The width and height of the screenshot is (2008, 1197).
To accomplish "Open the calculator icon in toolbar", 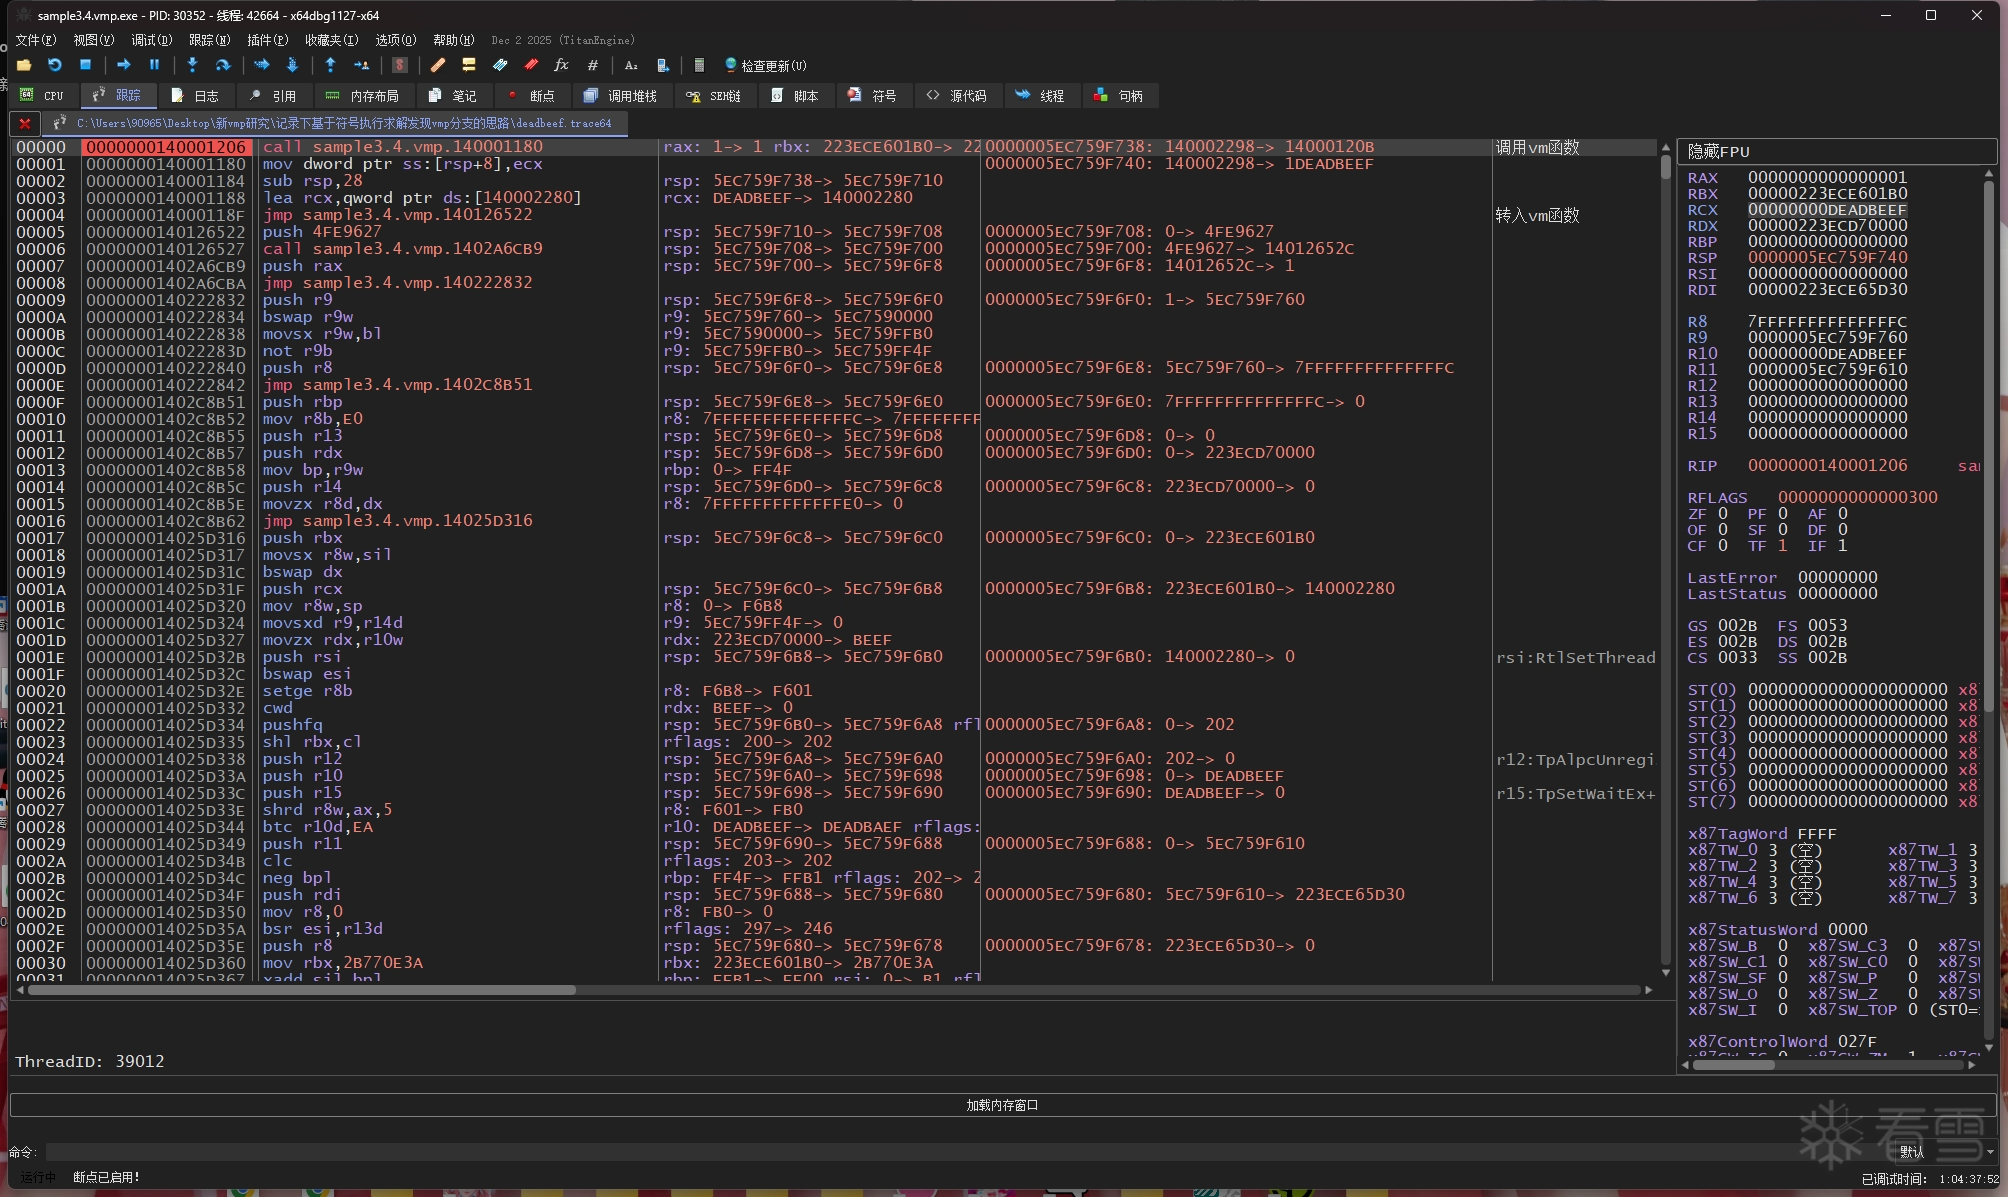I will [699, 65].
